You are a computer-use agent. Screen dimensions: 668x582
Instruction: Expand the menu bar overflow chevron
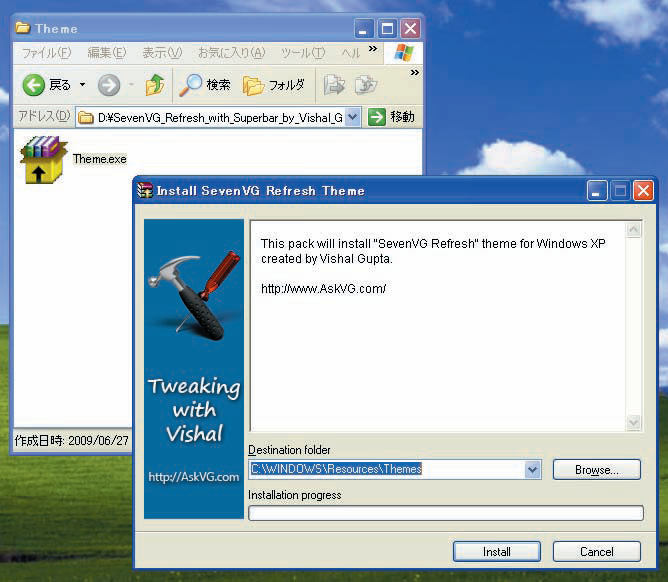[373, 49]
